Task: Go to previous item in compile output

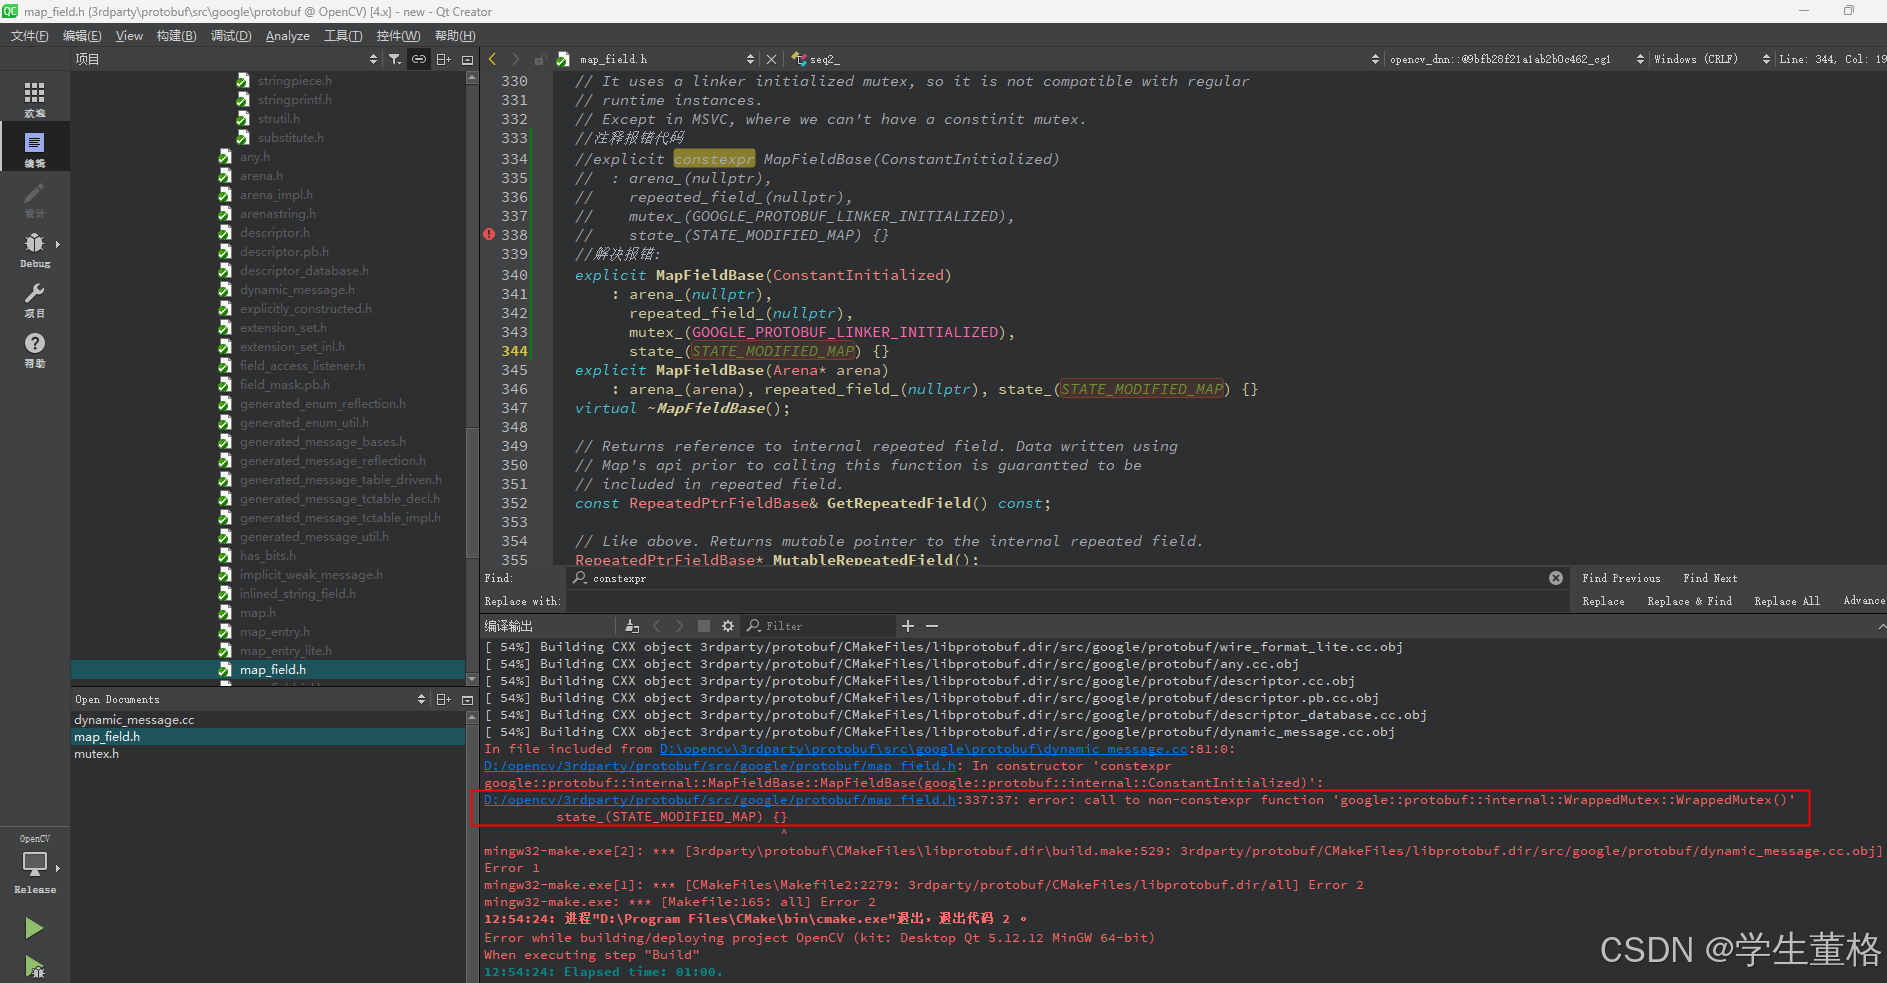Action: [x=656, y=626]
